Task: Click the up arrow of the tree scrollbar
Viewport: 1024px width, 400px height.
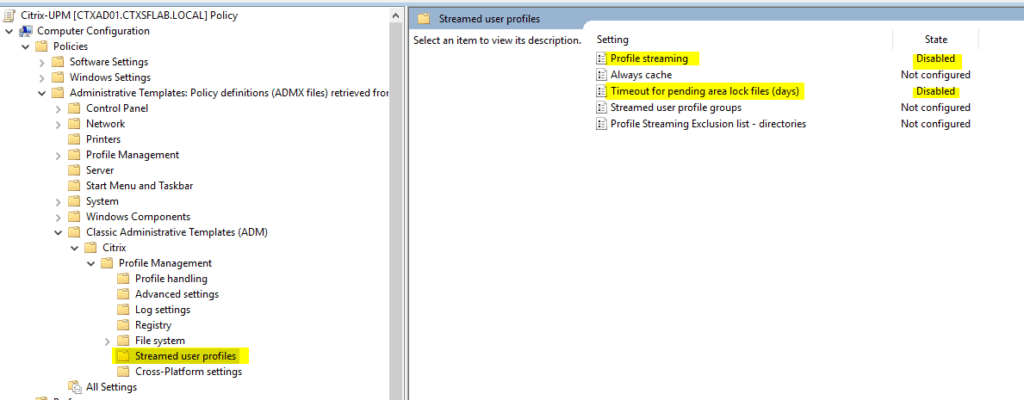Action: point(396,15)
